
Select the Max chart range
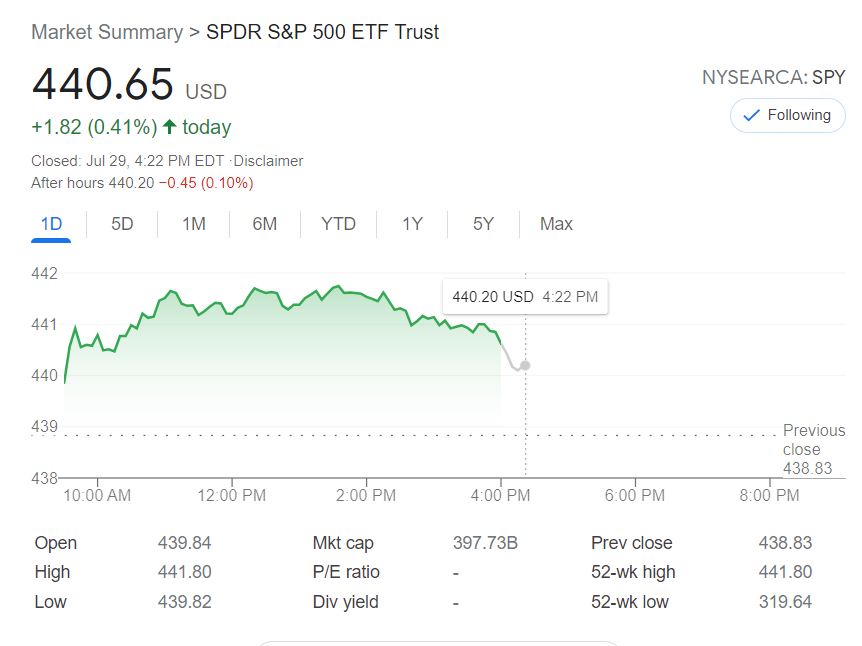pos(556,224)
